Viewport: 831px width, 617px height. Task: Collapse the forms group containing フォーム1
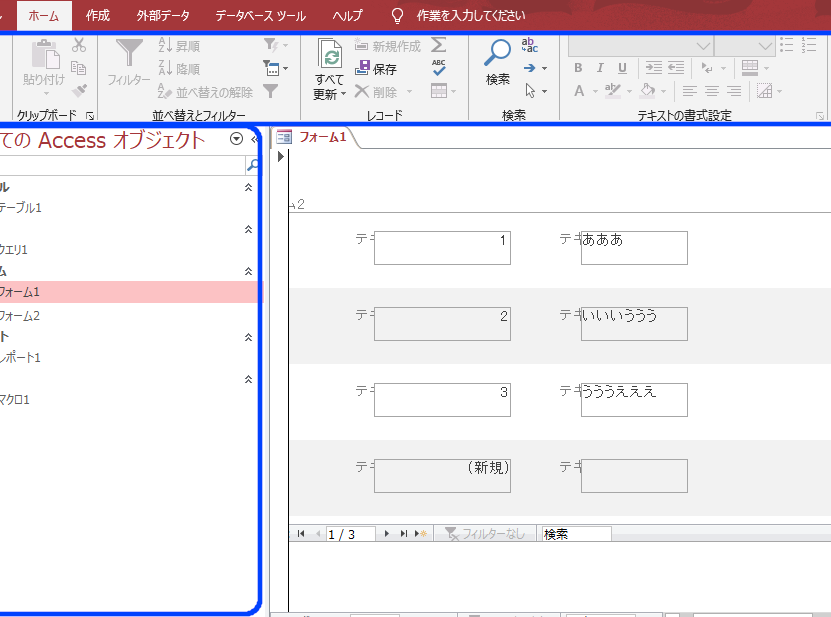248,271
